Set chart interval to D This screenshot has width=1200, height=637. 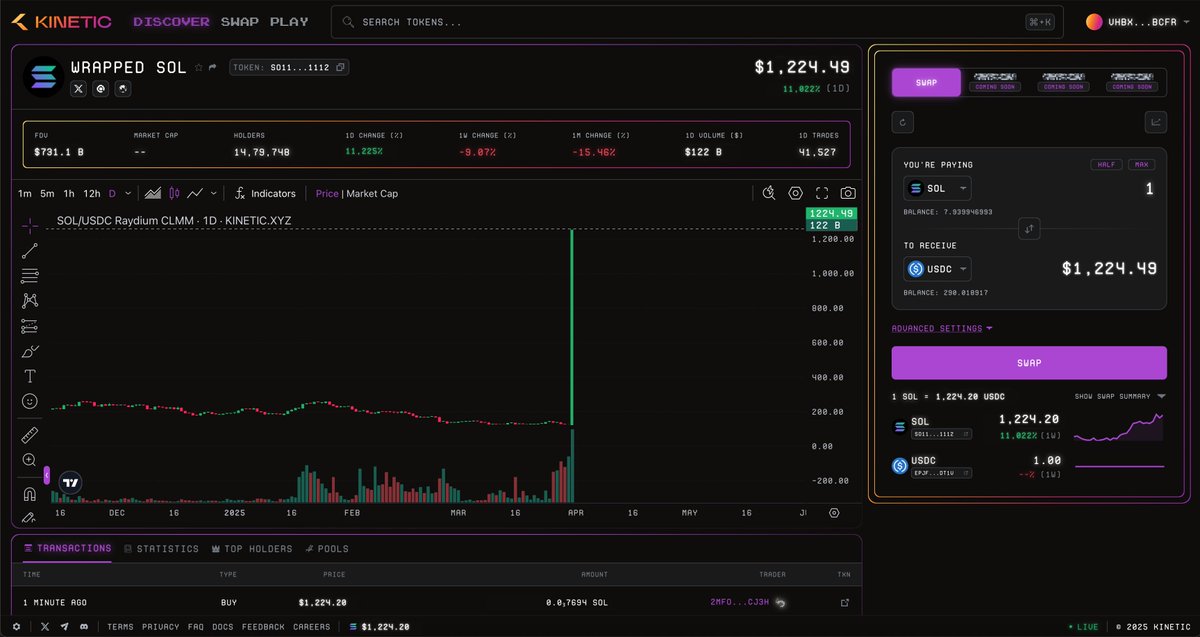coord(112,193)
